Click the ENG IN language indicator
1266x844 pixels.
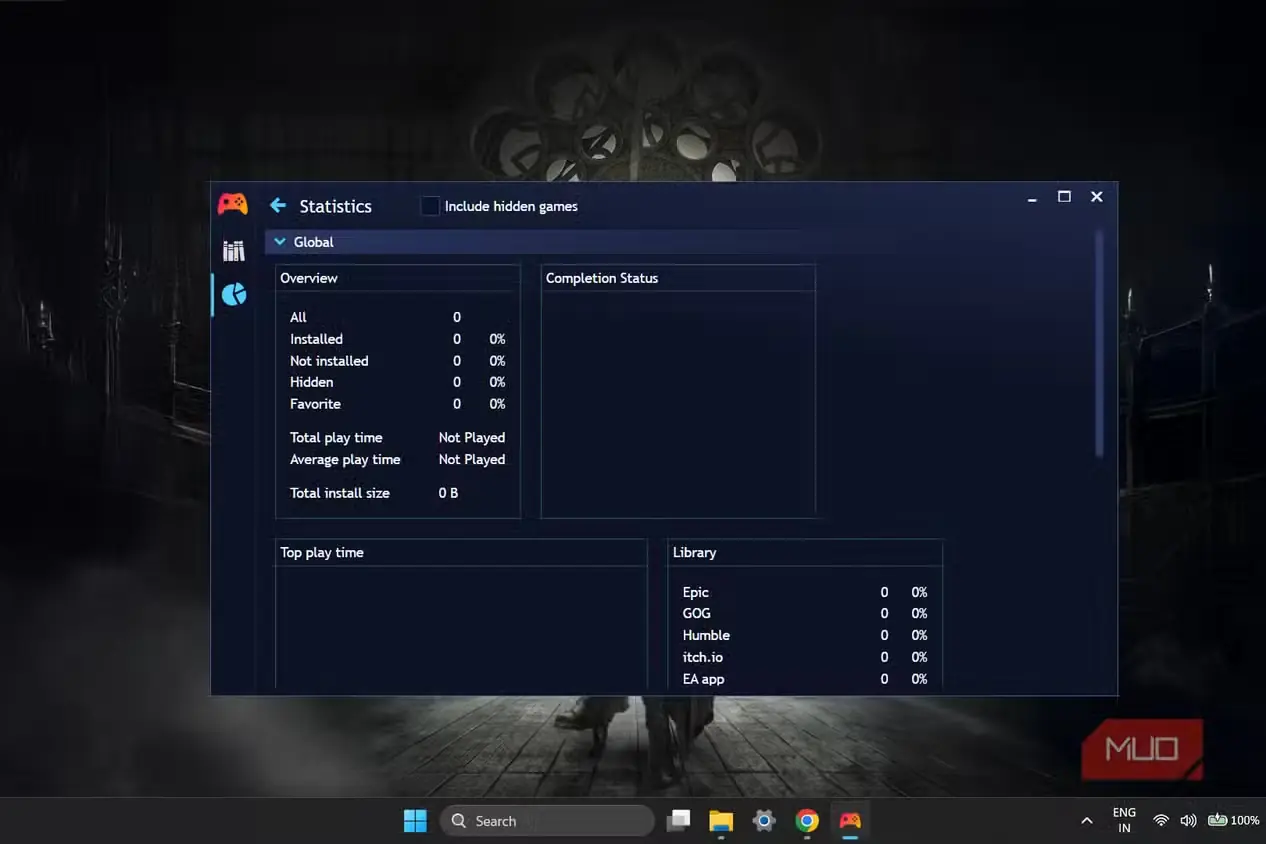click(1124, 821)
